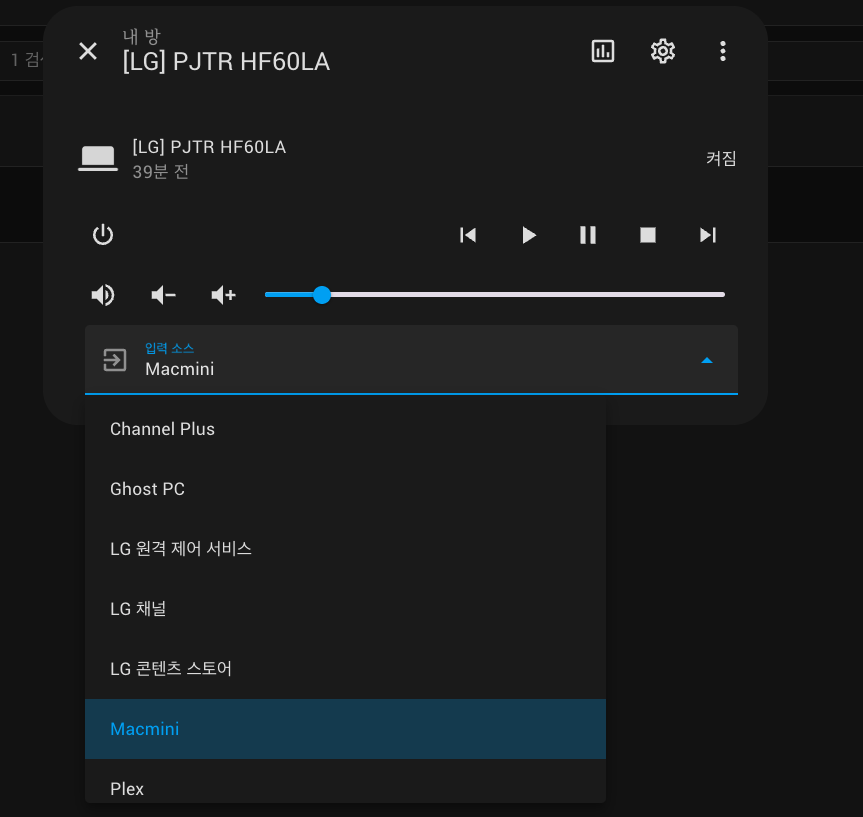Viewport: 863px width, 817px height.
Task: Close the PJTR HF60LA dialog
Action: pyautogui.click(x=88, y=51)
